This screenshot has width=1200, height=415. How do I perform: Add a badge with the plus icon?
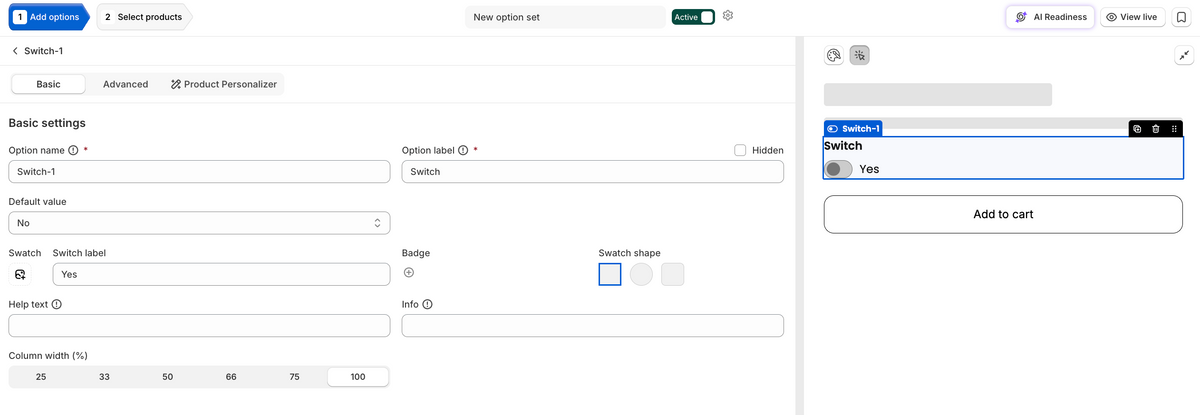(x=409, y=272)
